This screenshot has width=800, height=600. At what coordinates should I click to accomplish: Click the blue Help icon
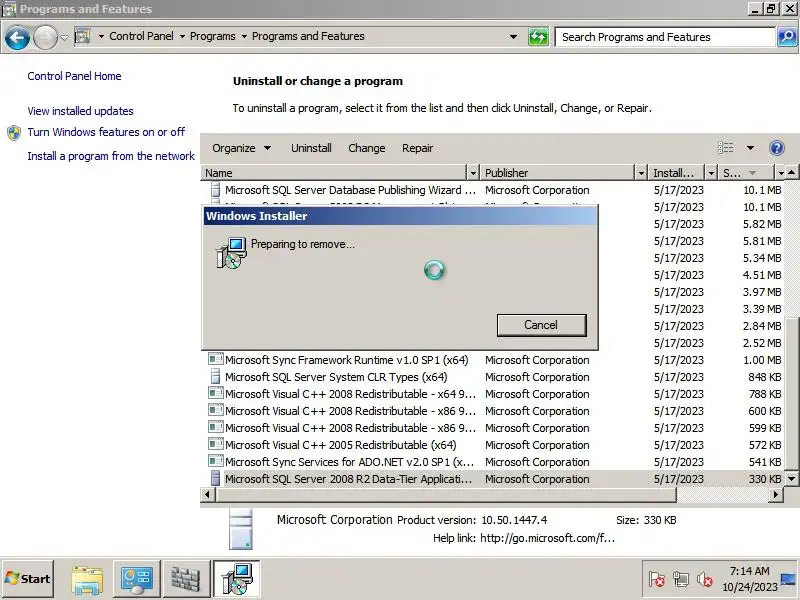tap(777, 148)
